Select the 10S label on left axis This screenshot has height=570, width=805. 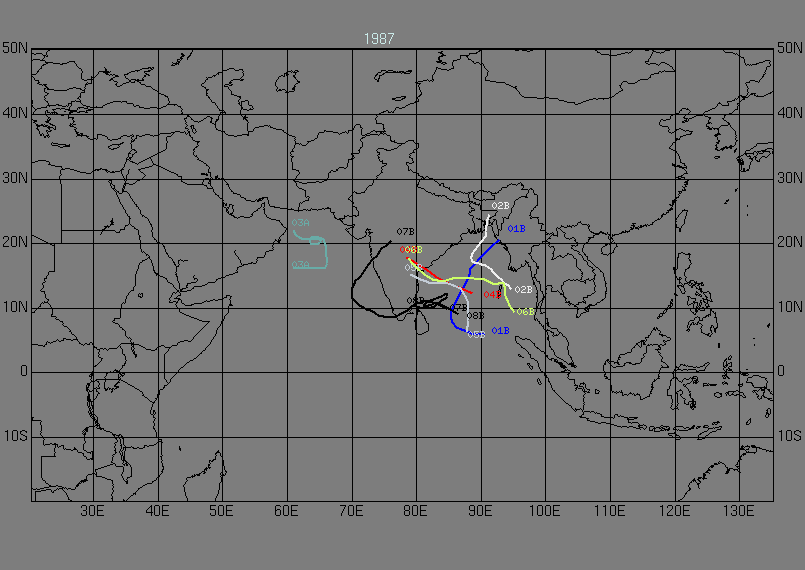(x=15, y=436)
